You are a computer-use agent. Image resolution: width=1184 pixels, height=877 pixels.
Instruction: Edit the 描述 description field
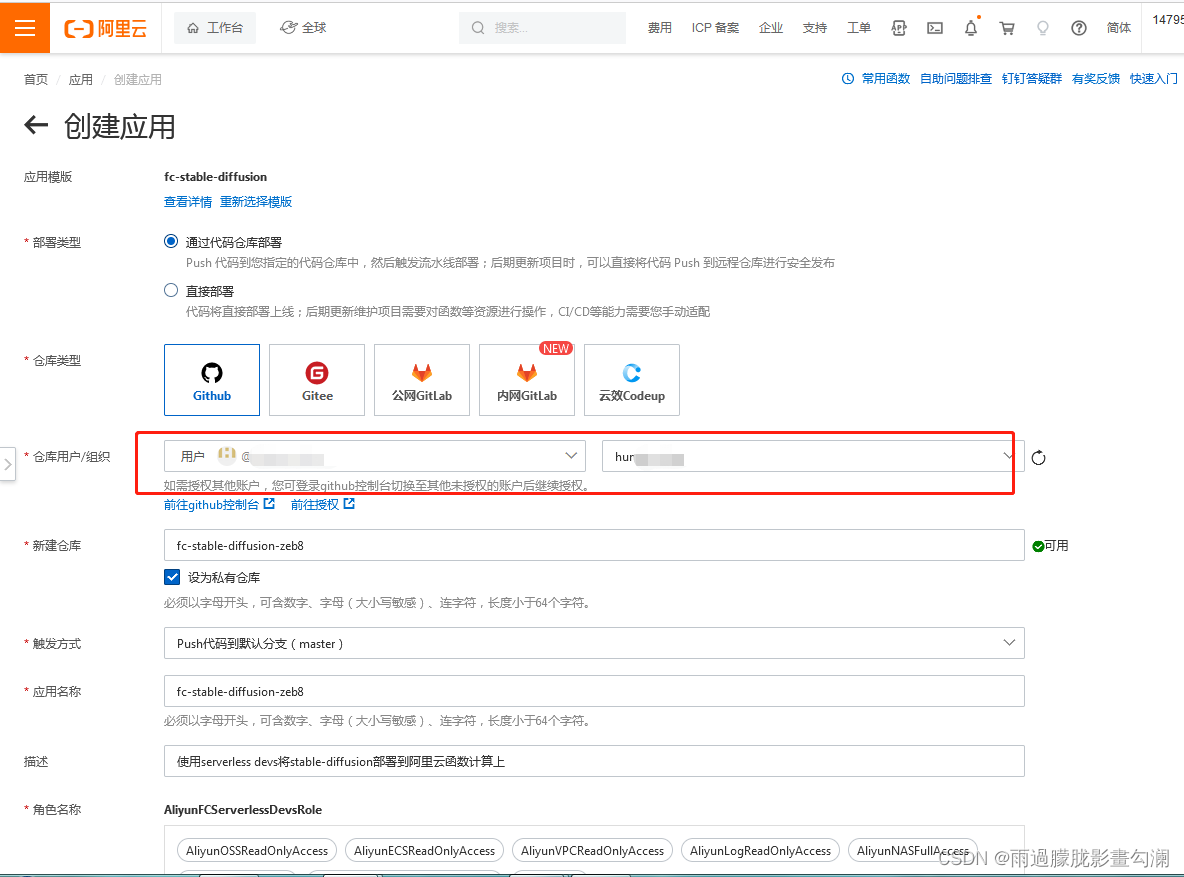click(594, 761)
